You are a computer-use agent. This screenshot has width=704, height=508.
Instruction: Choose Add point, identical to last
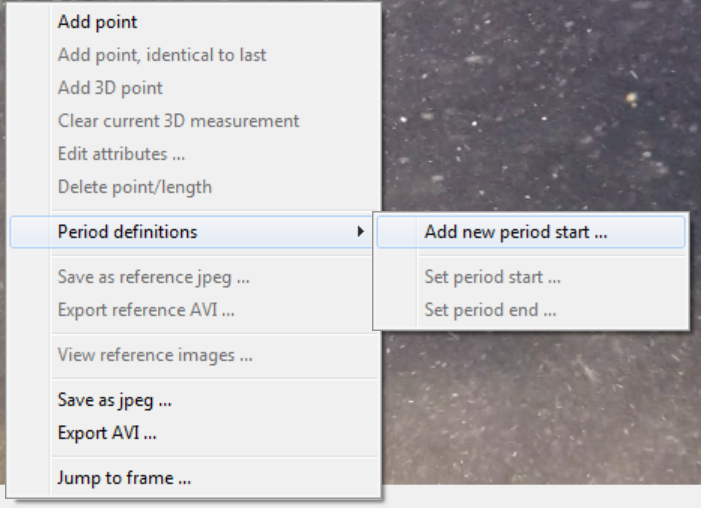pos(162,55)
